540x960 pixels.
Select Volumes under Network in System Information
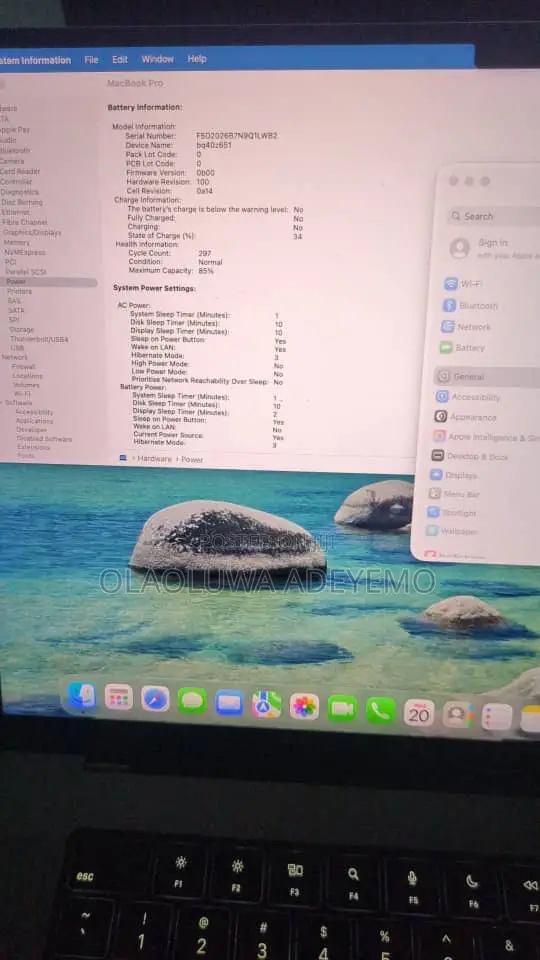(26, 385)
